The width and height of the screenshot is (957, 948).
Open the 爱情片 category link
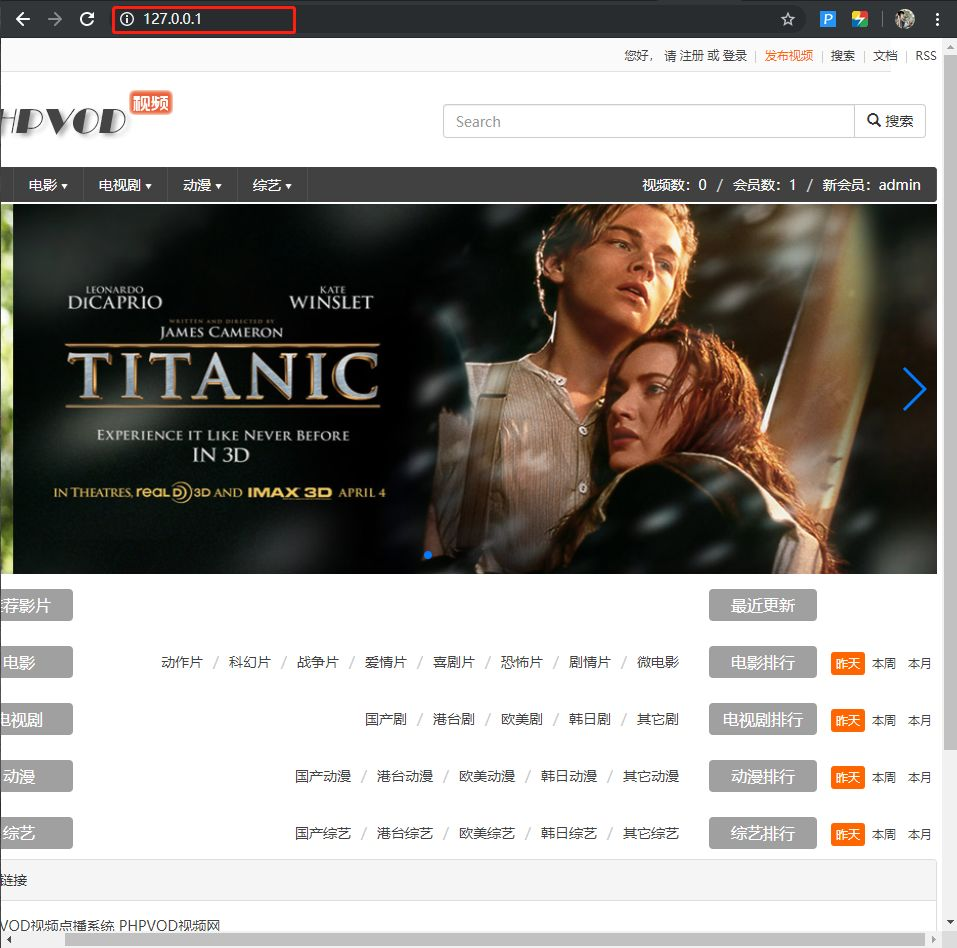(x=386, y=662)
